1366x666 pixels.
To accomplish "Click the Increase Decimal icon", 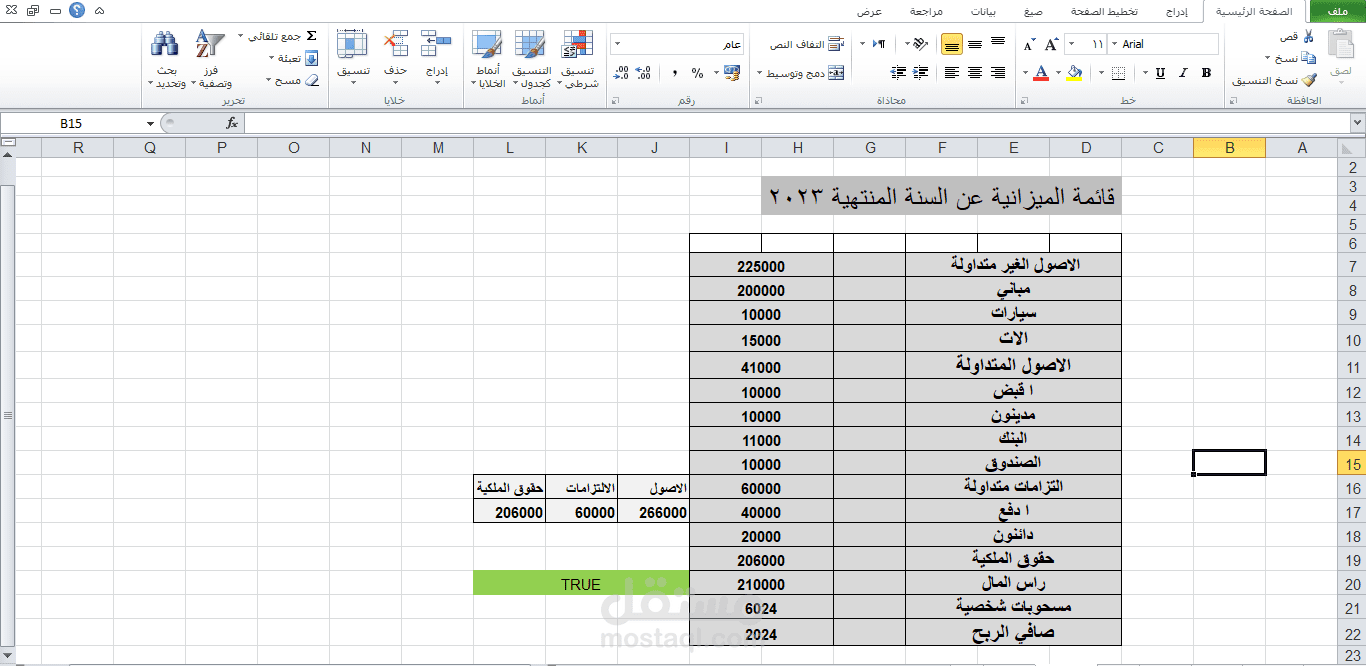I will click(x=644, y=73).
